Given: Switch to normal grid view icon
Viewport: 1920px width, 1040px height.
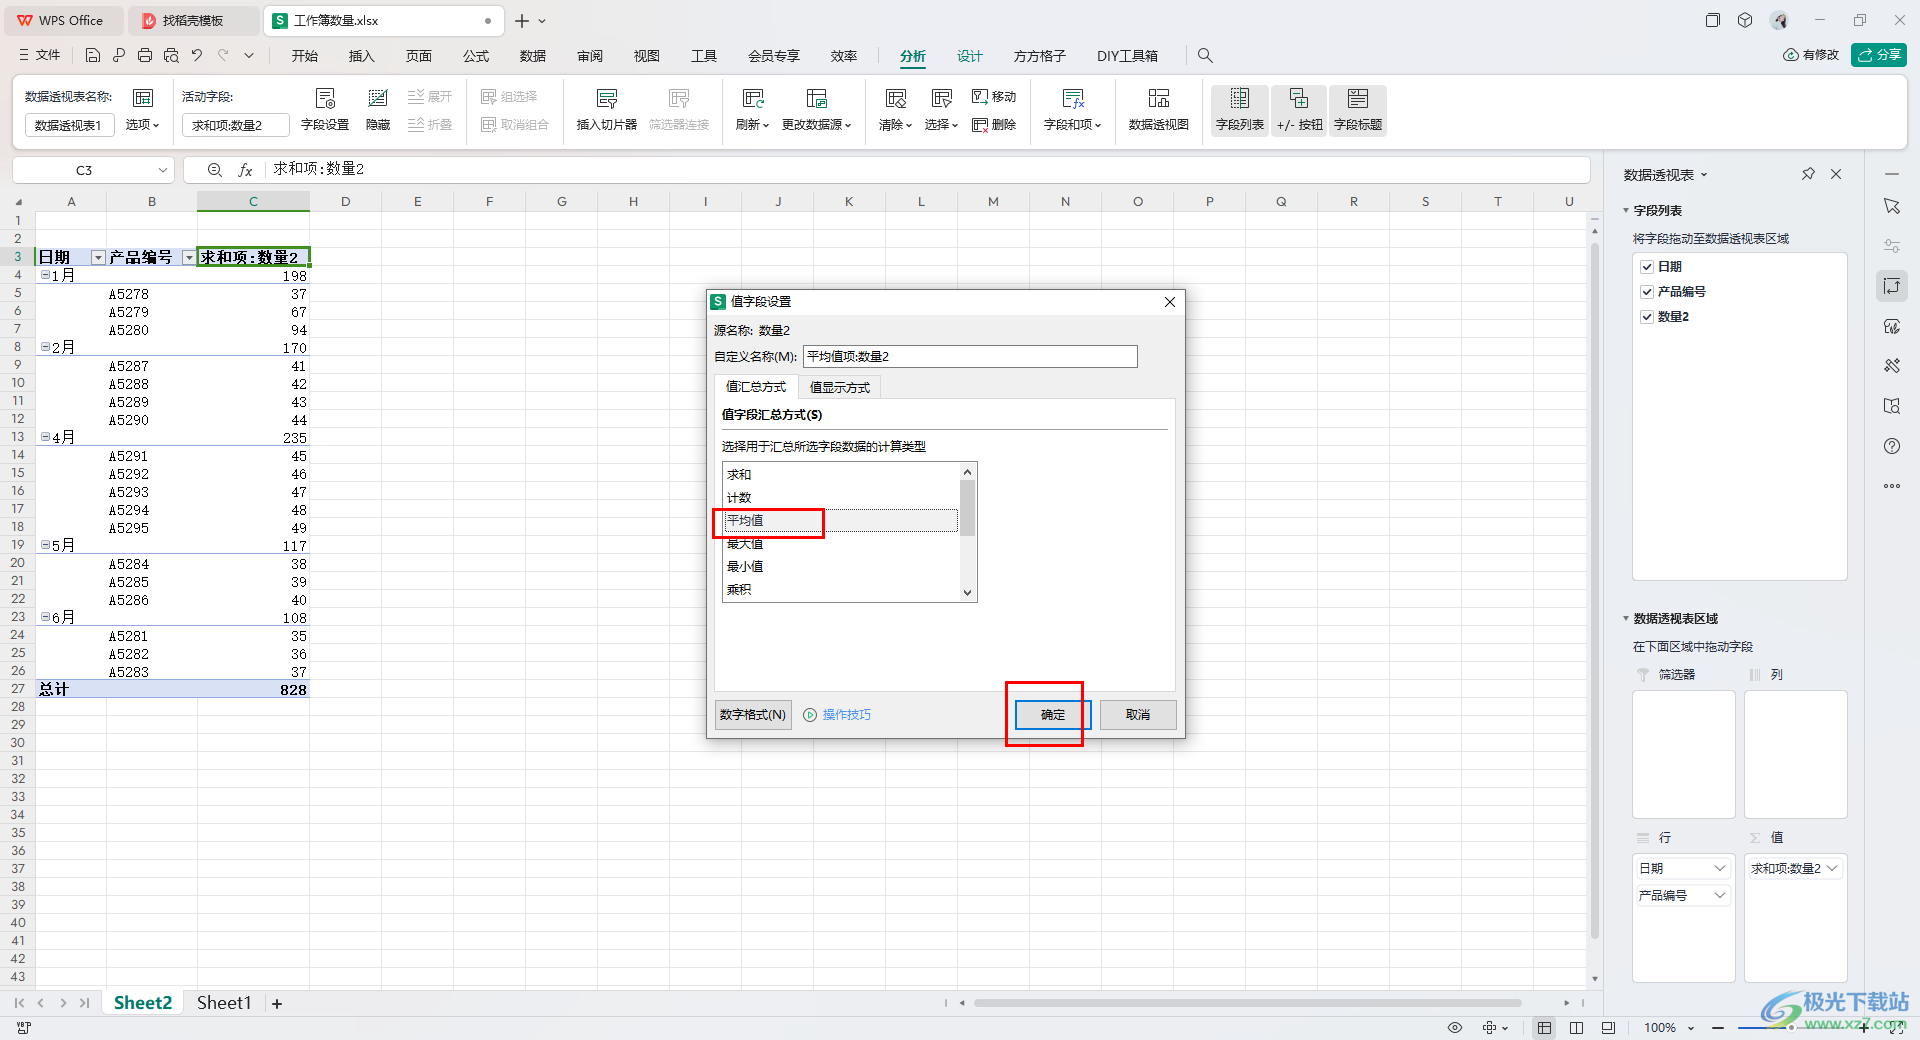Looking at the screenshot, I should pyautogui.click(x=1544, y=1028).
